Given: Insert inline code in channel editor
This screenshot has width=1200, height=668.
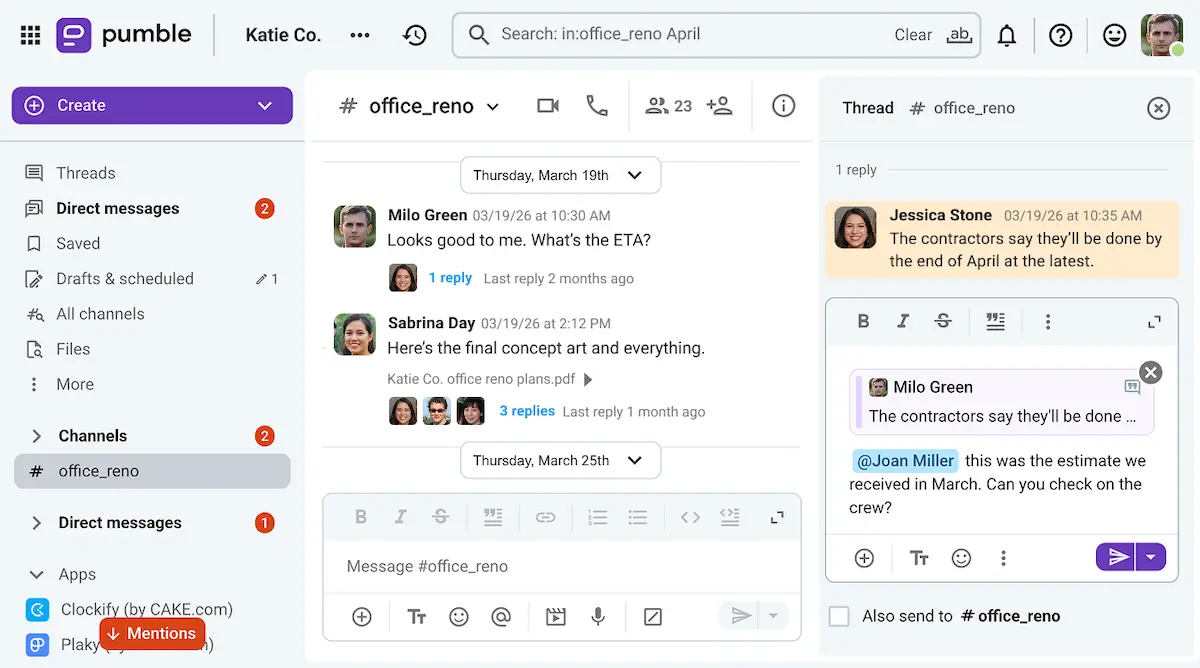Looking at the screenshot, I should point(690,517).
